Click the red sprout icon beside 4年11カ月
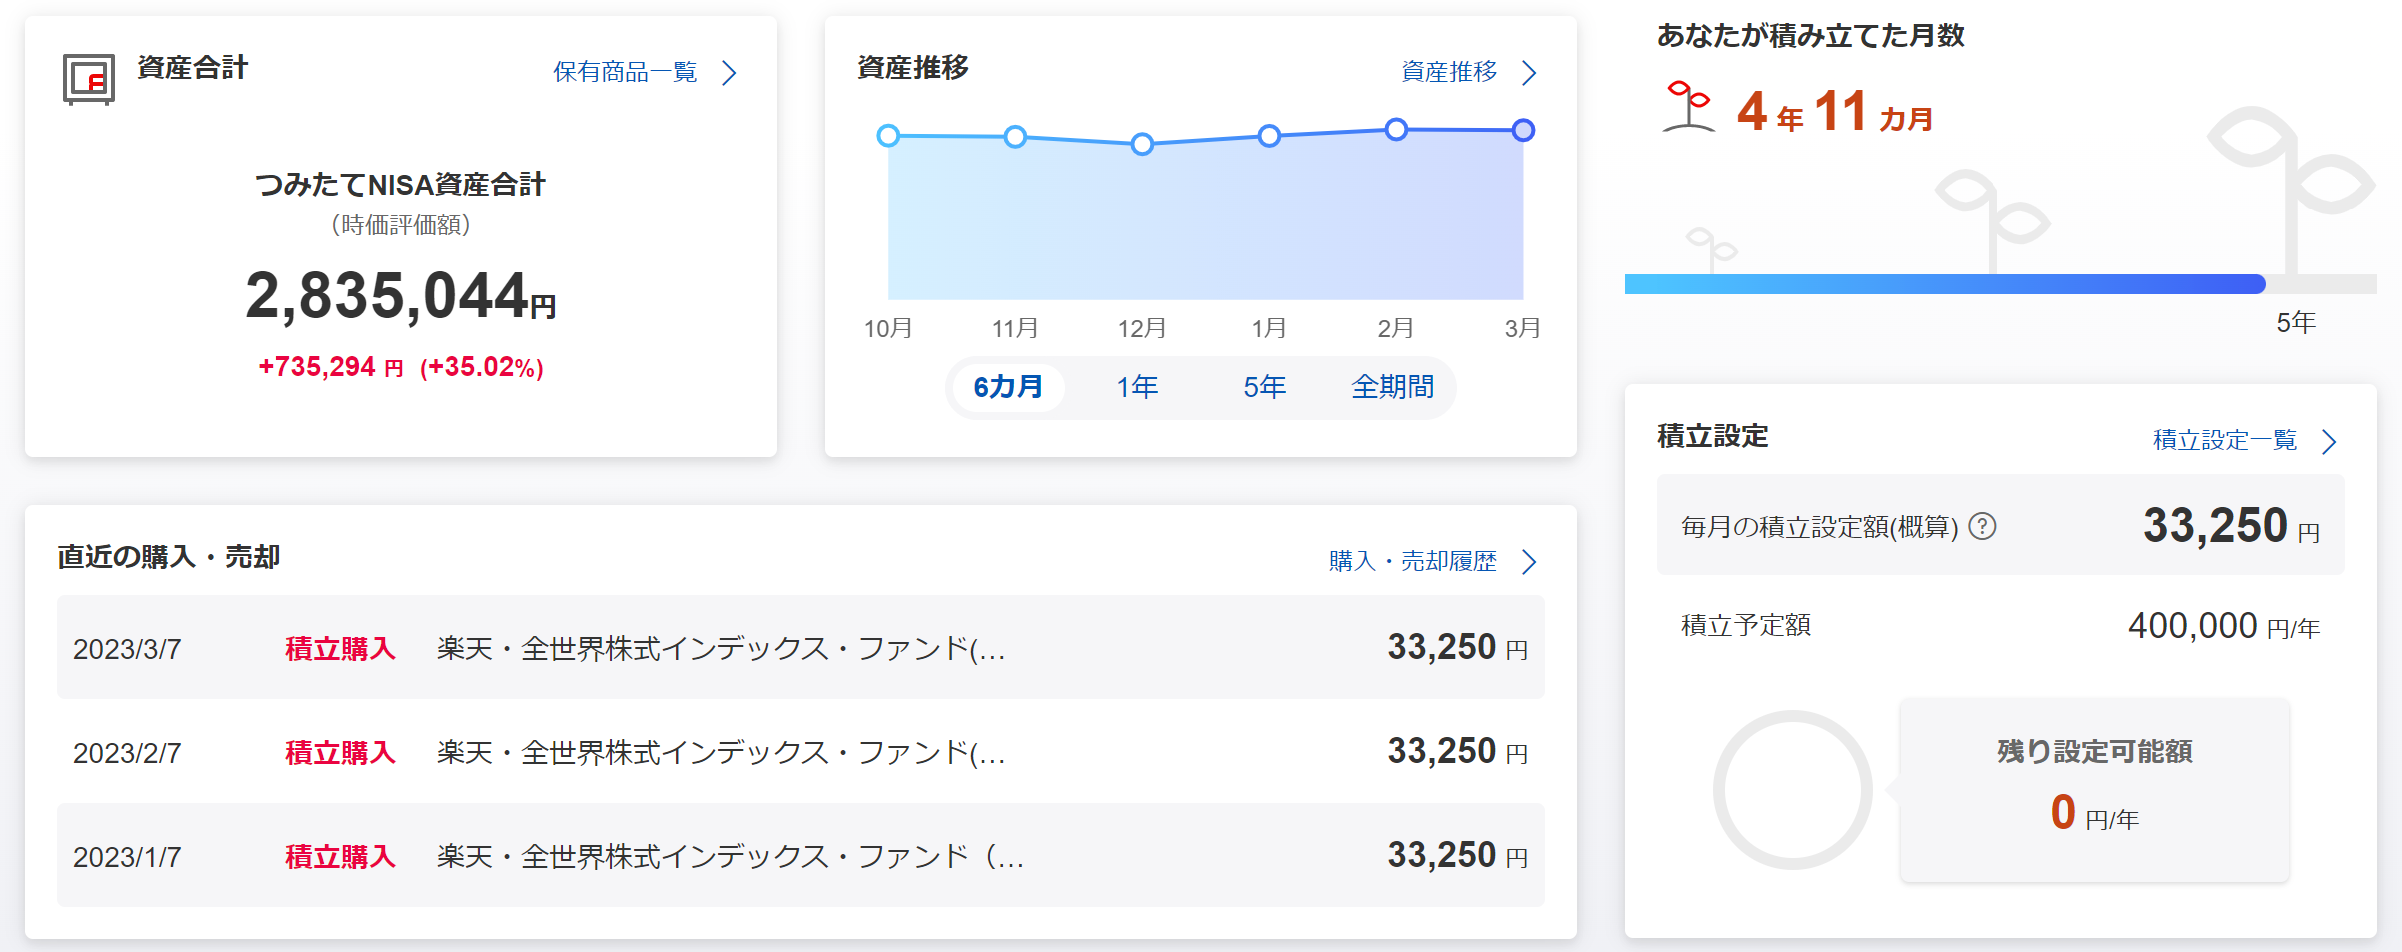 click(1688, 107)
